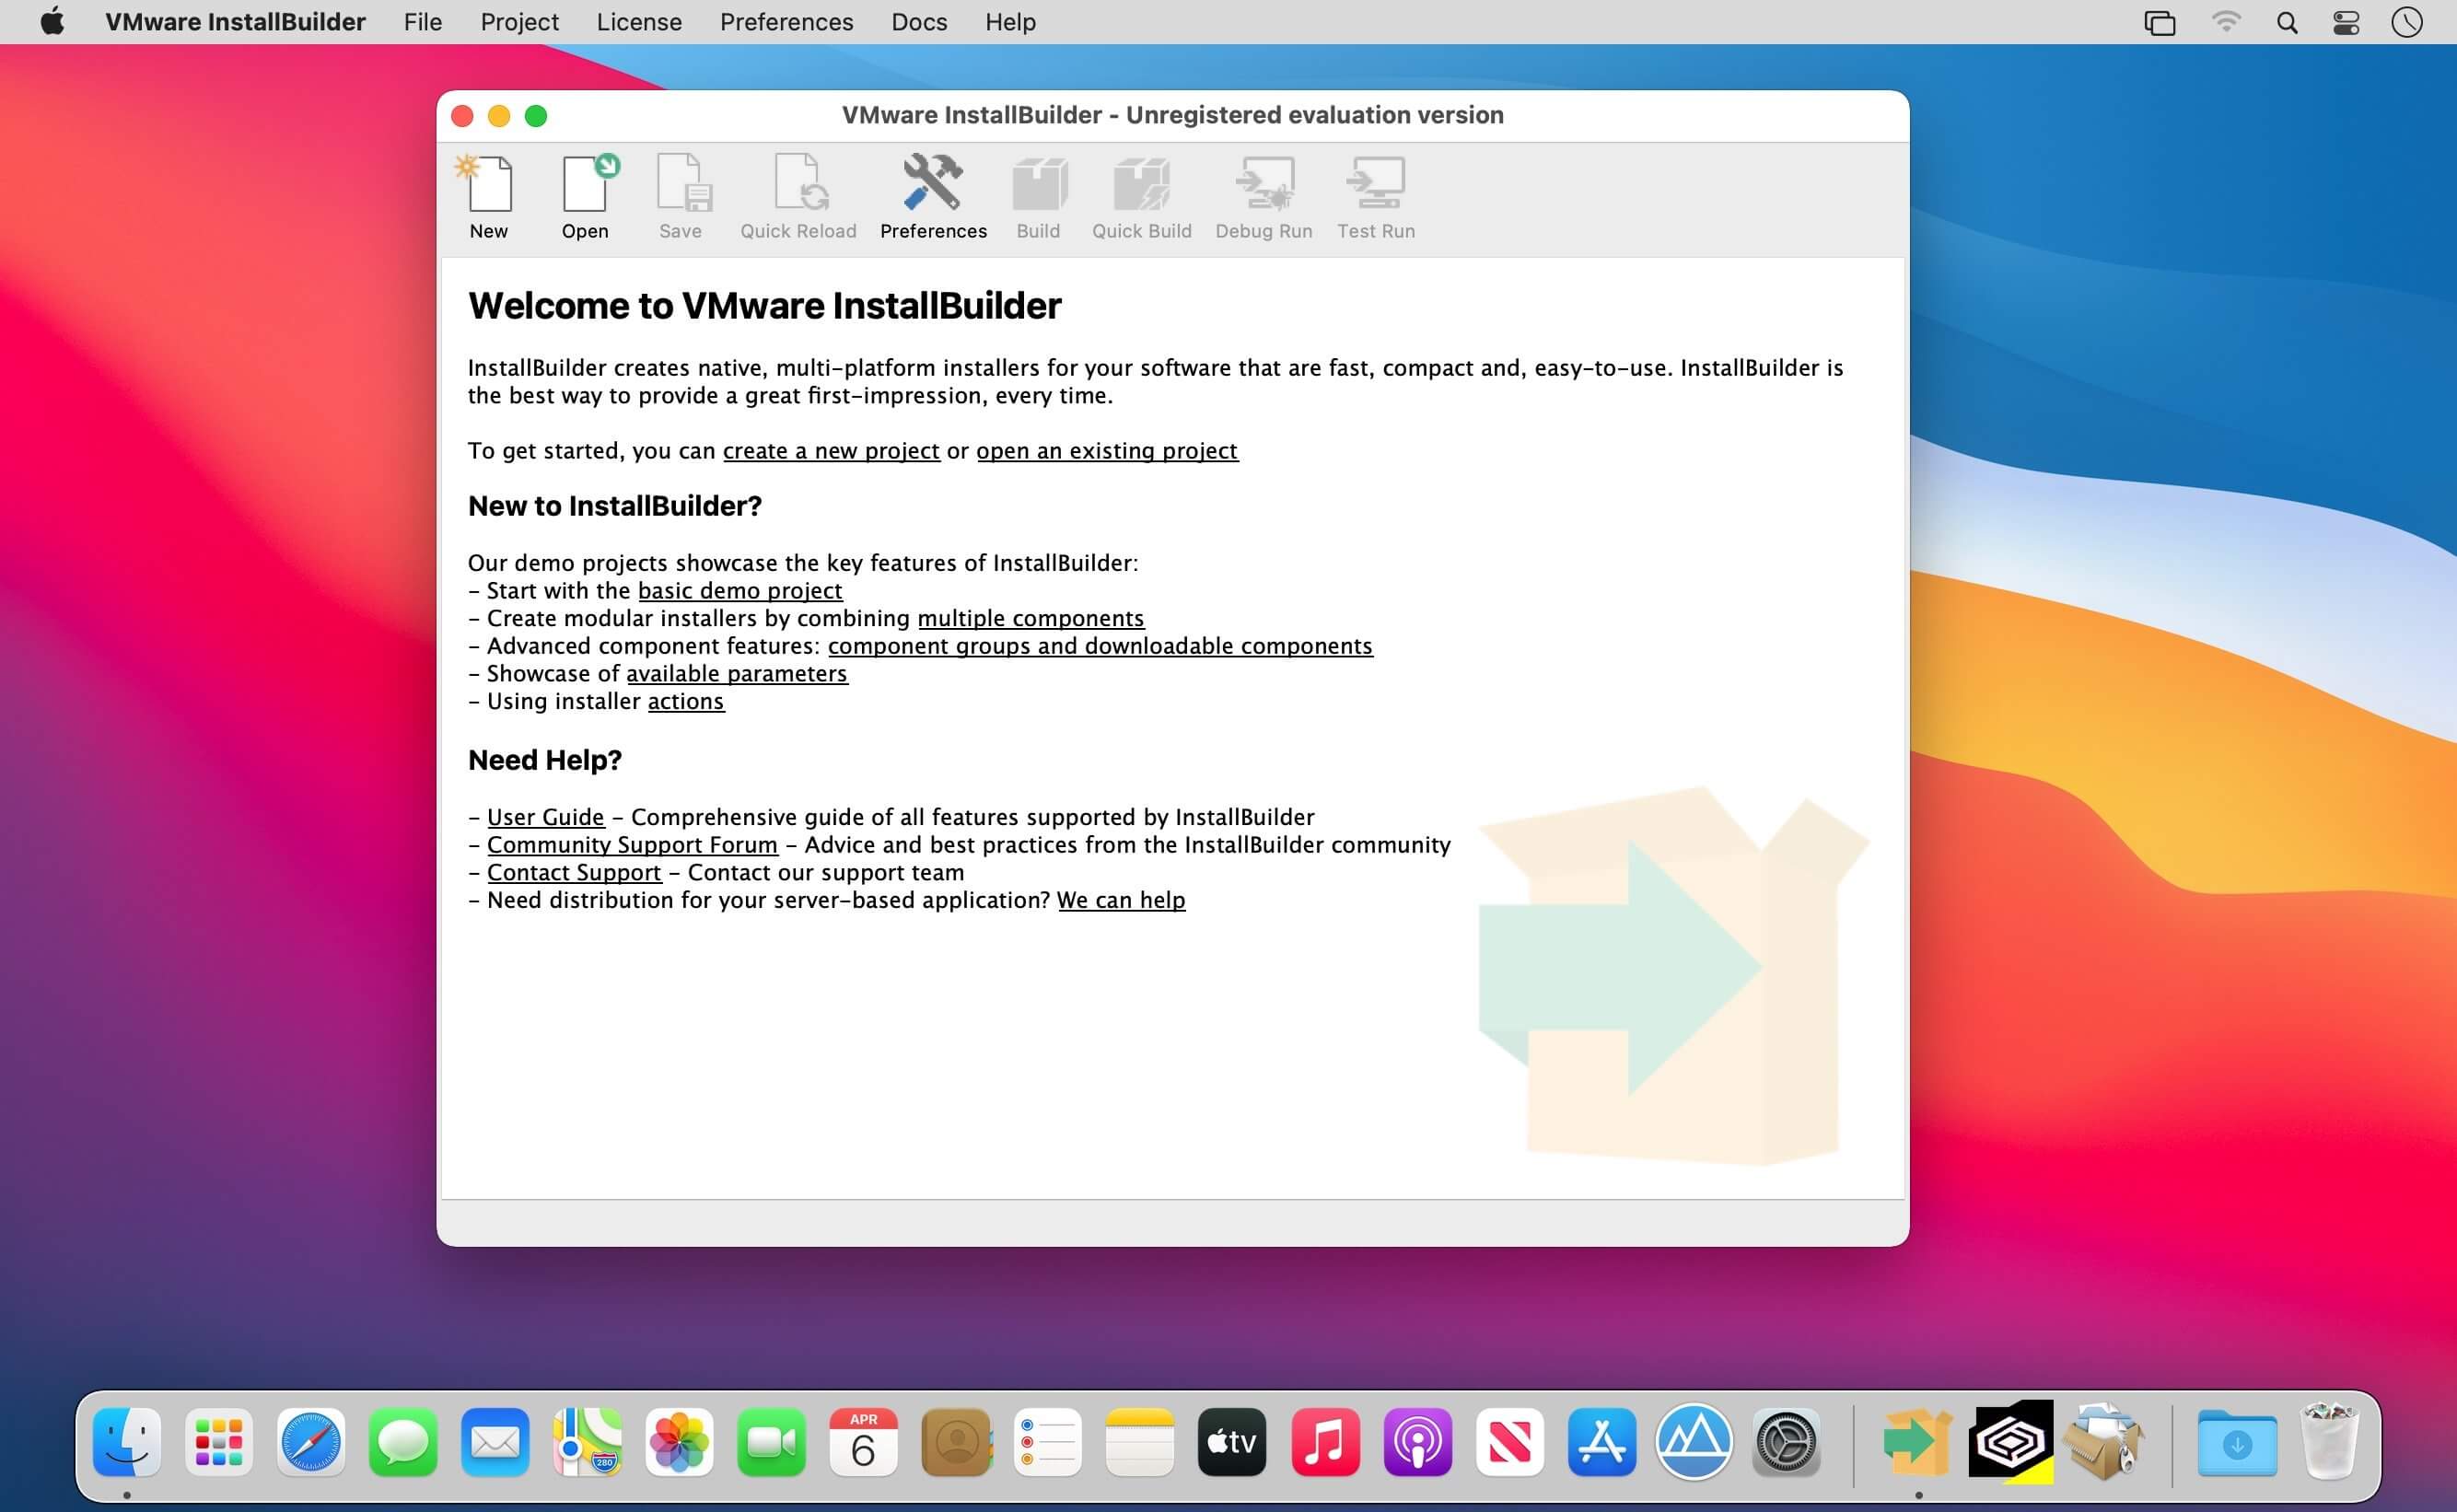Expand the component groups downloadable components link

click(1100, 644)
